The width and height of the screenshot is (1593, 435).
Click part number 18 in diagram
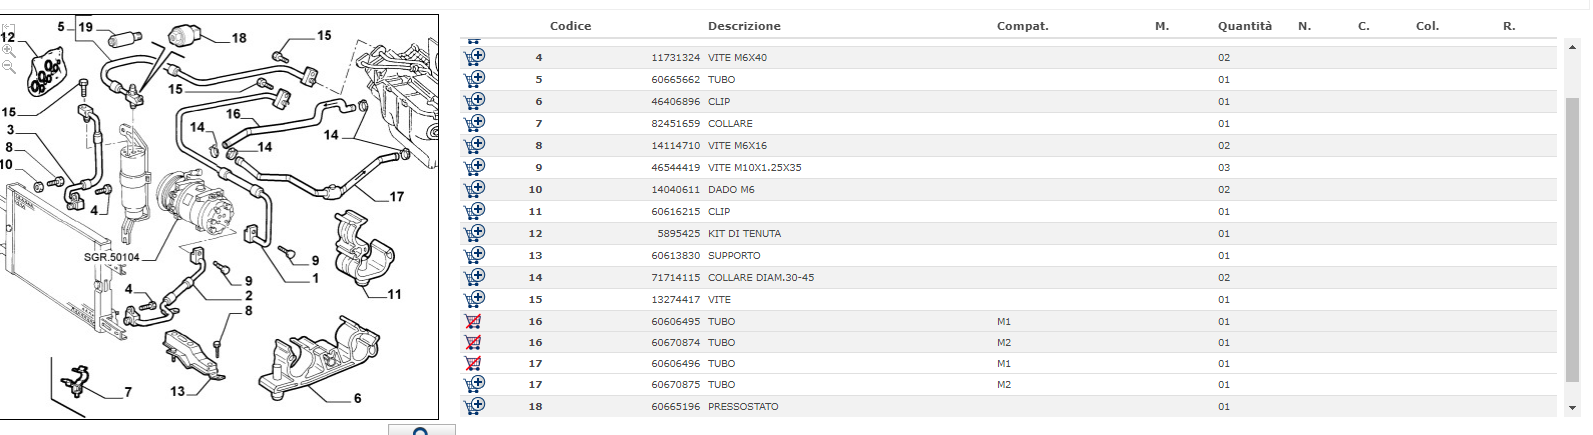(239, 38)
